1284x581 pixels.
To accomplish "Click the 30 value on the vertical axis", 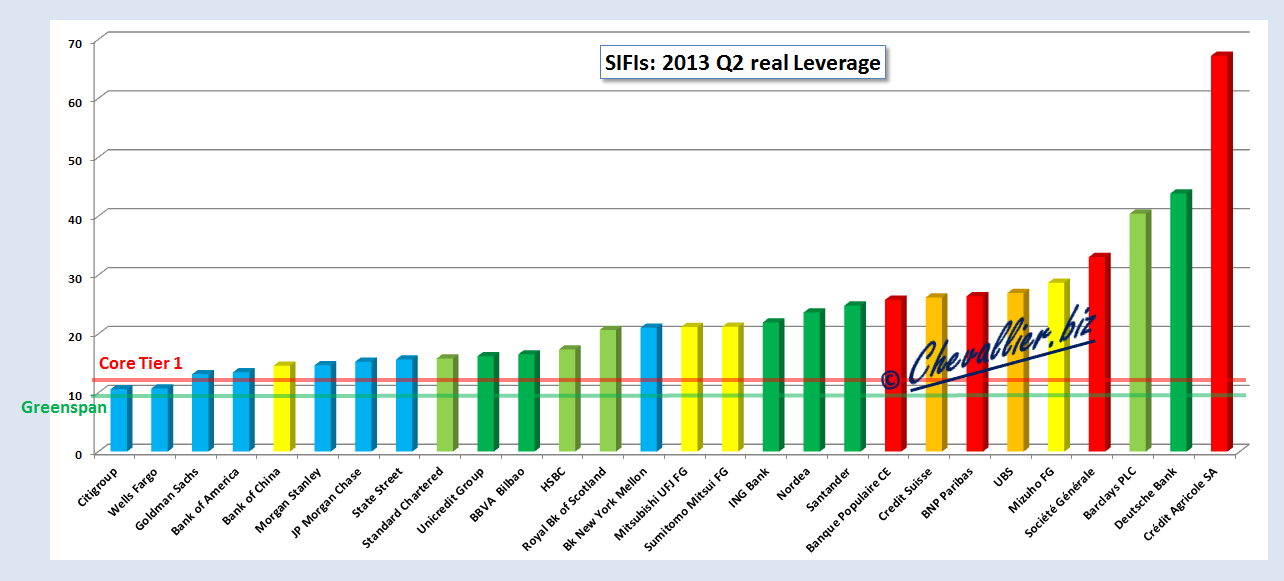I will pos(74,277).
